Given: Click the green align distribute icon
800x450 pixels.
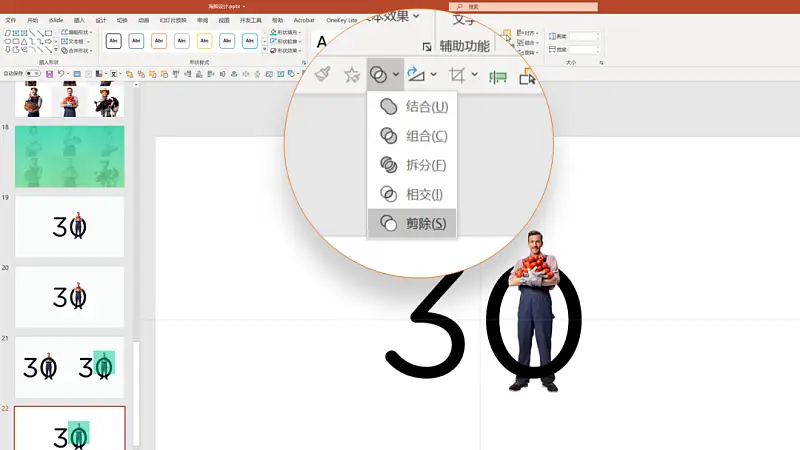Looking at the screenshot, I should pos(497,77).
